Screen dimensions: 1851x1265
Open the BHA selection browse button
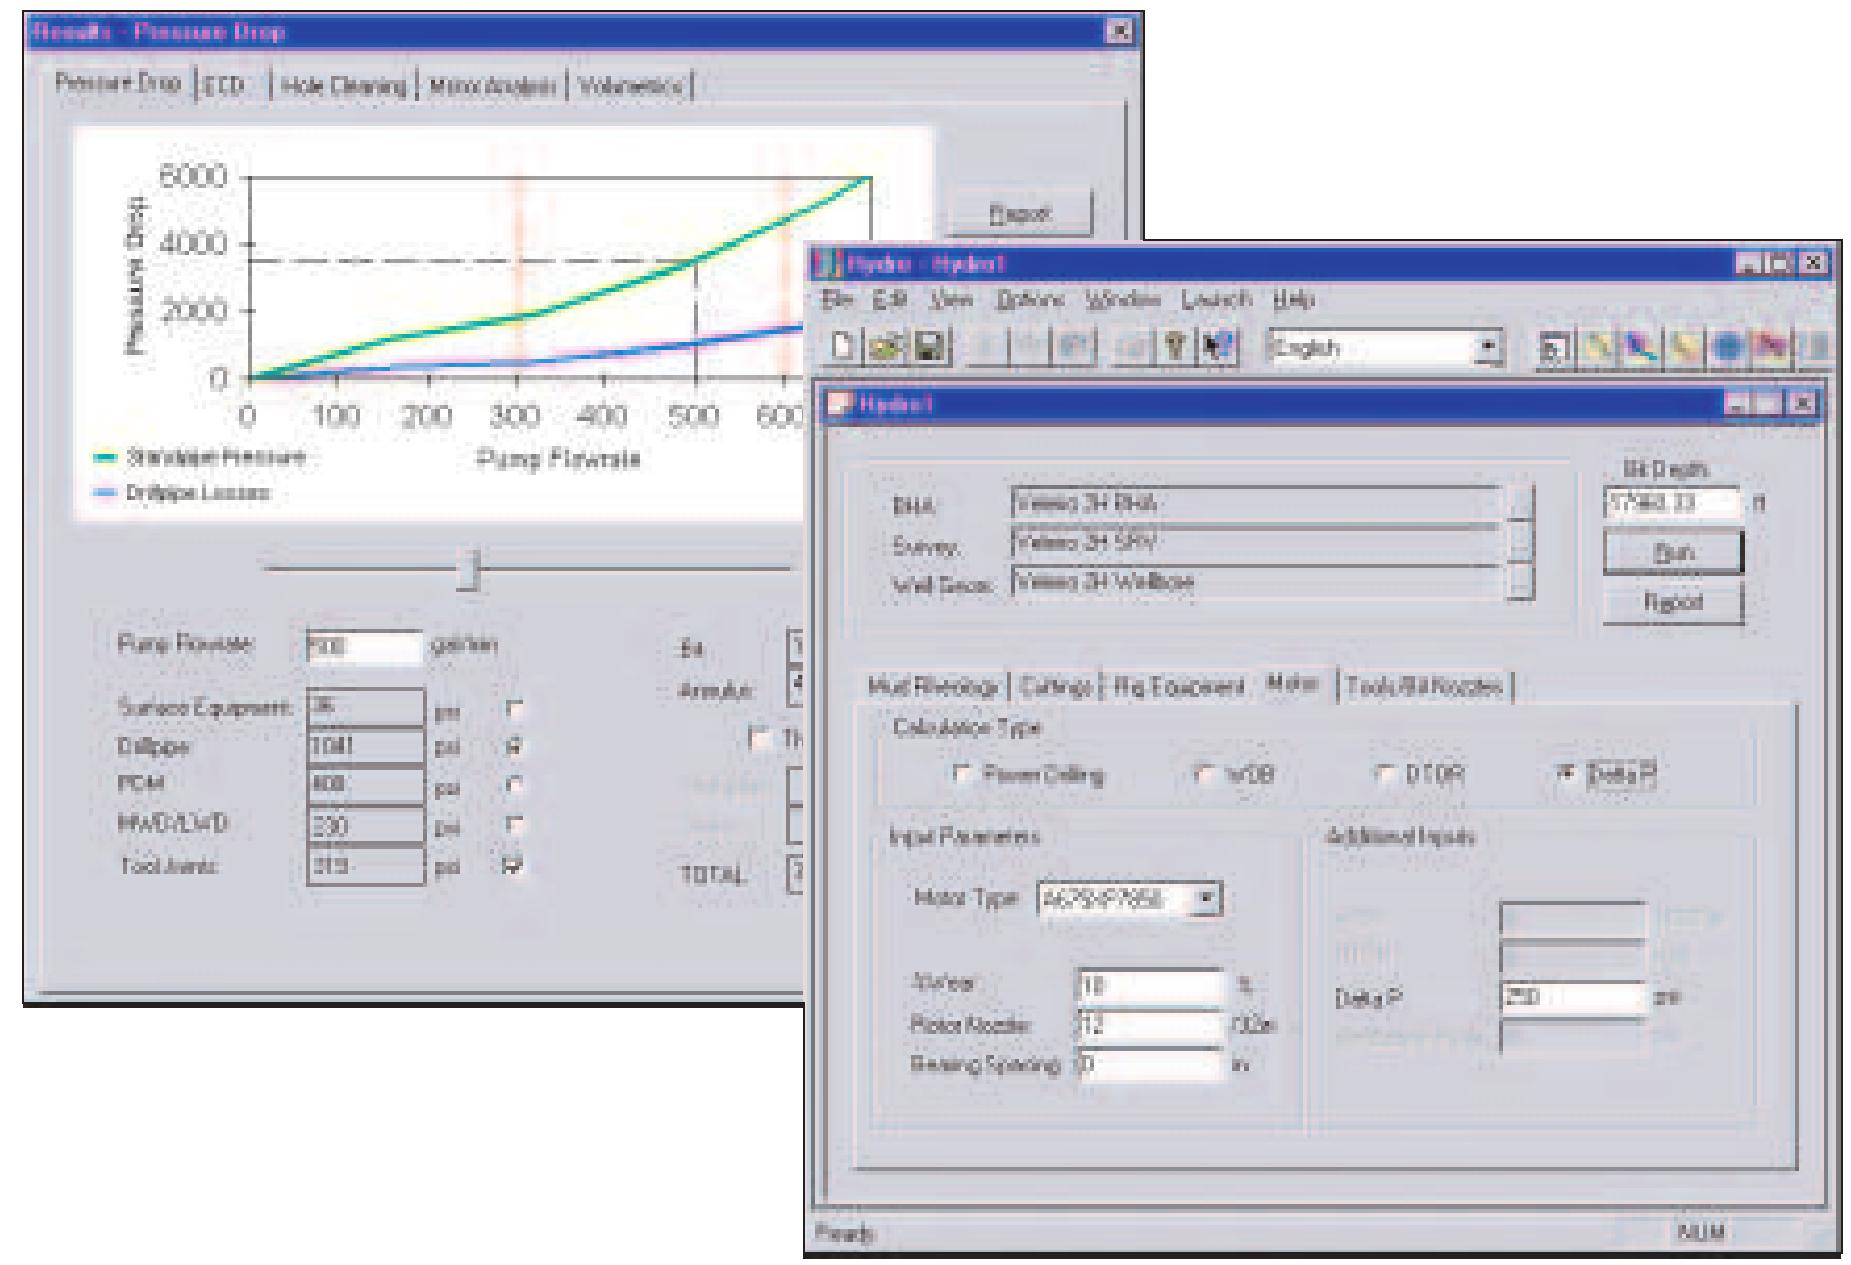tap(1519, 503)
